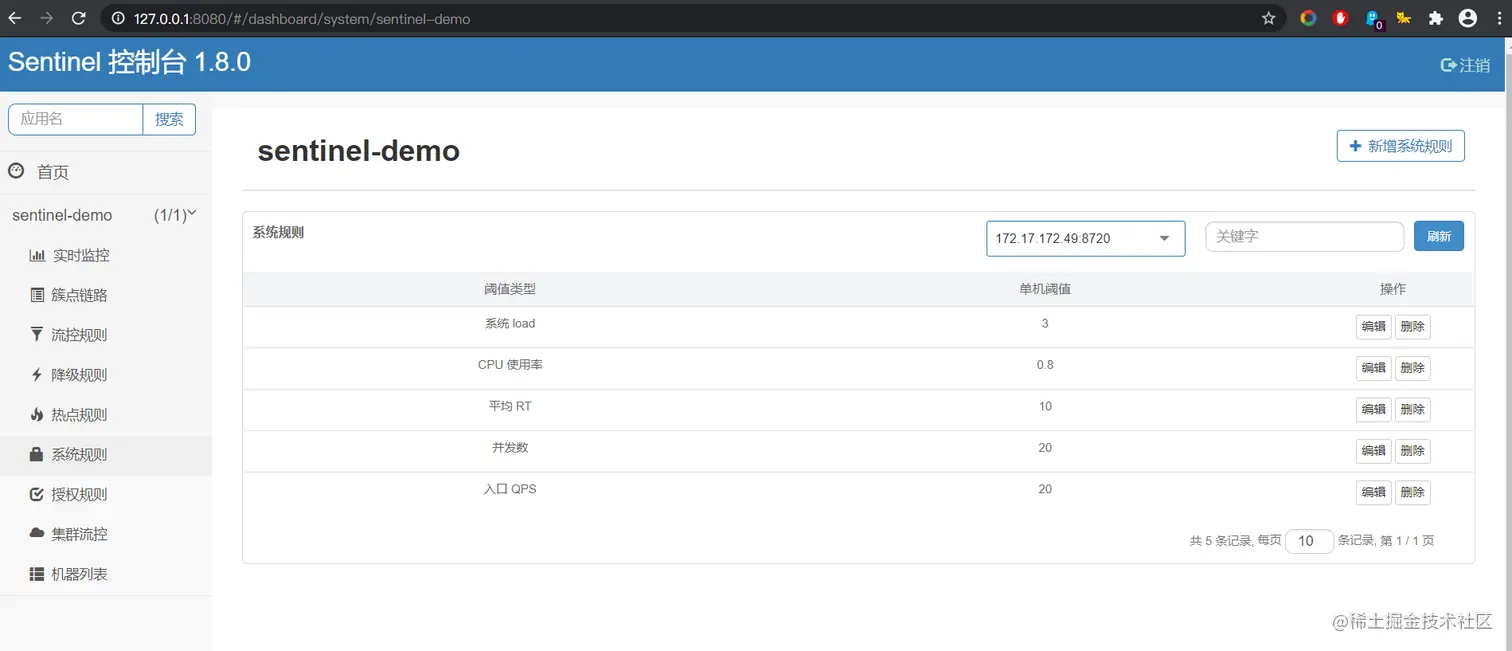Open 机器列表 menu item
This screenshot has height=651, width=1512.
pyautogui.click(x=79, y=574)
